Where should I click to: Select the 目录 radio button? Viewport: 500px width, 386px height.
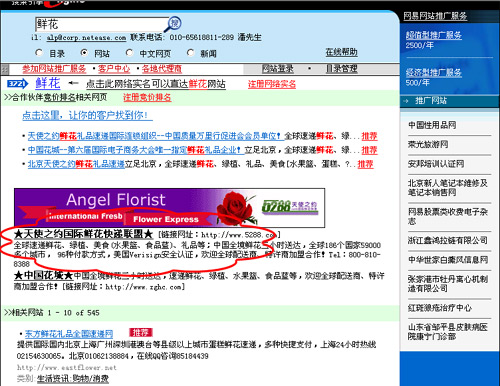point(39,53)
